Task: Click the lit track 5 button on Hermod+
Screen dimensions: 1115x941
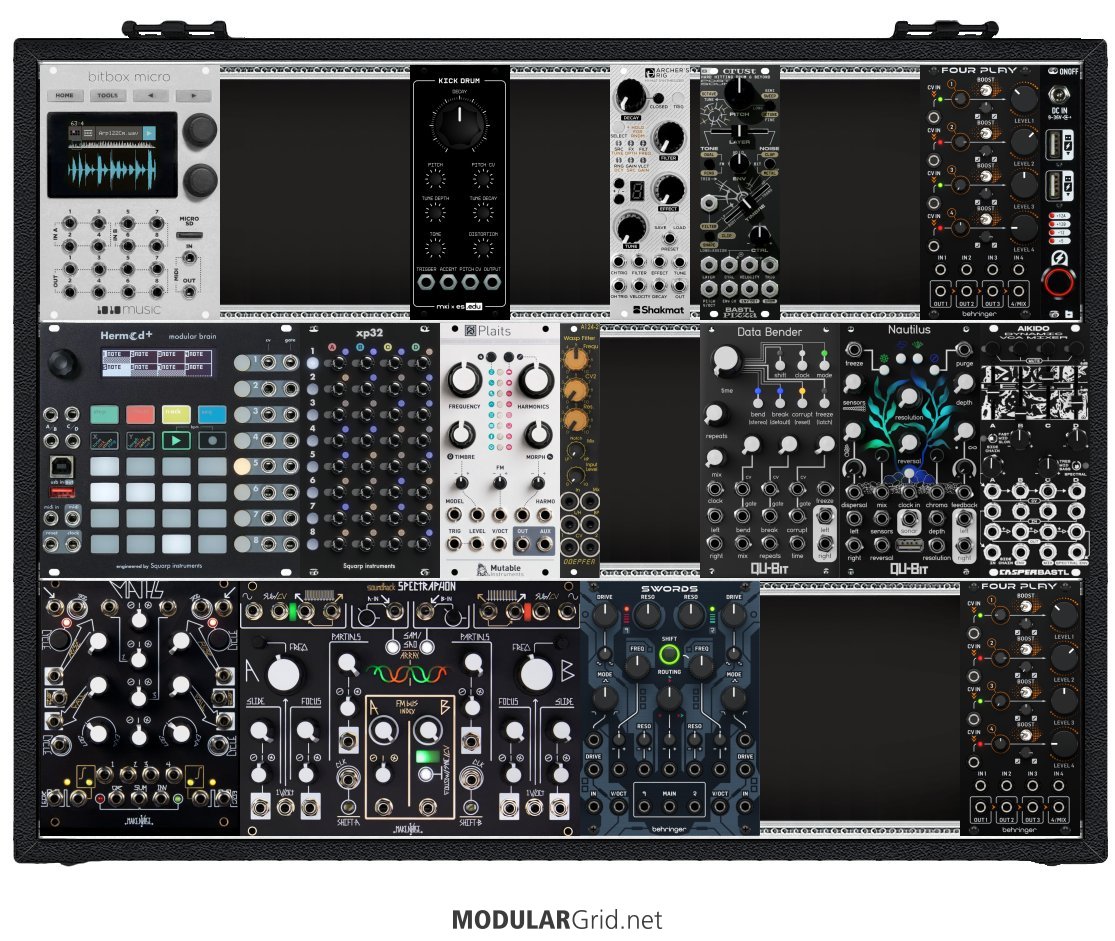Action: pos(242,466)
